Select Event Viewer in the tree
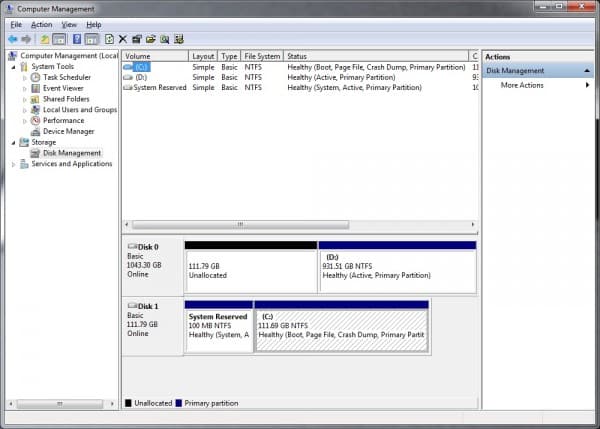This screenshot has width=600, height=429. [x=63, y=88]
